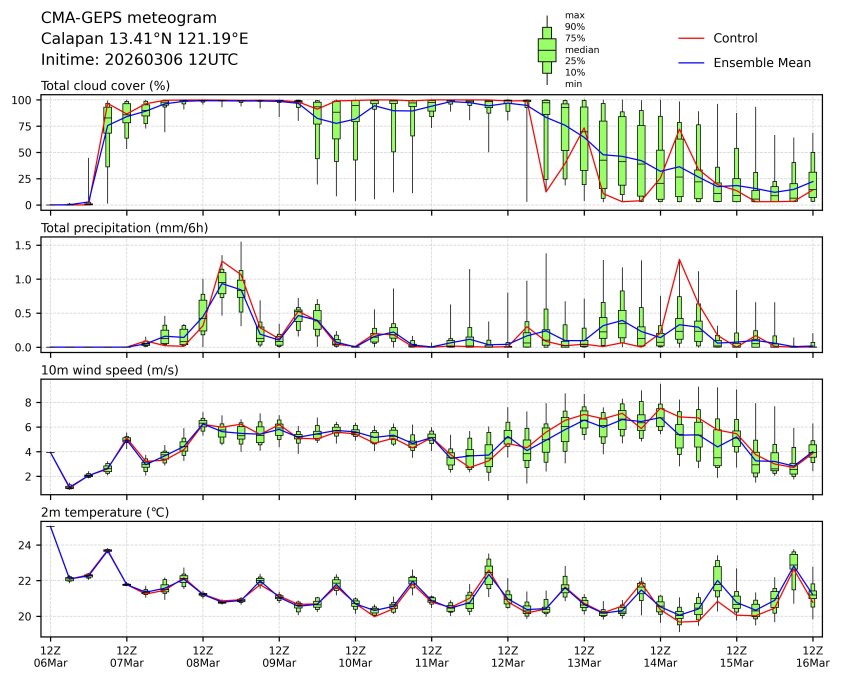Viewport: 841px width, 680px height.
Task: Select the 12Z 16Mar time axis label
Action: (x=812, y=656)
